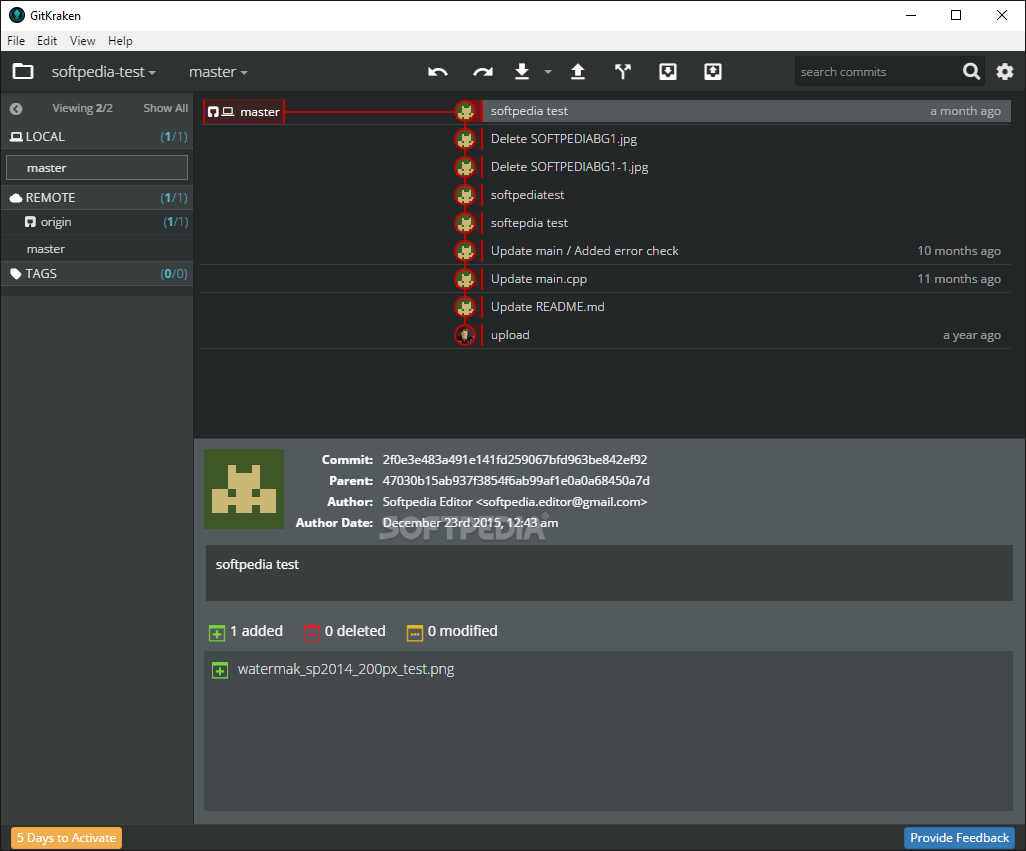
Task: Click the '1 added' green plus icon
Action: (217, 633)
